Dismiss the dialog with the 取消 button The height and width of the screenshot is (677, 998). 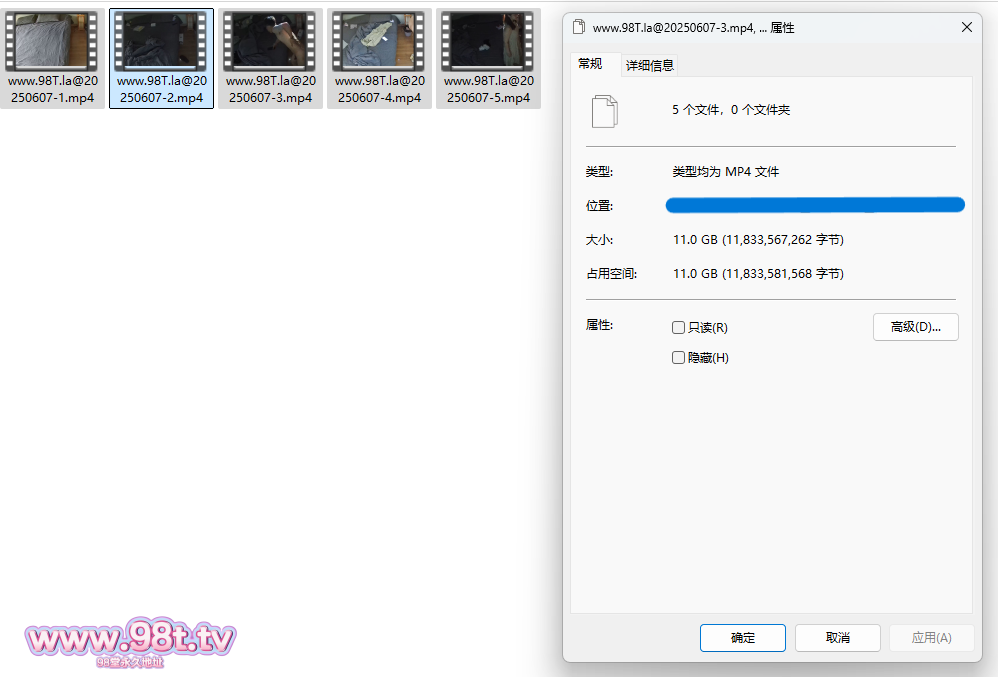point(837,638)
